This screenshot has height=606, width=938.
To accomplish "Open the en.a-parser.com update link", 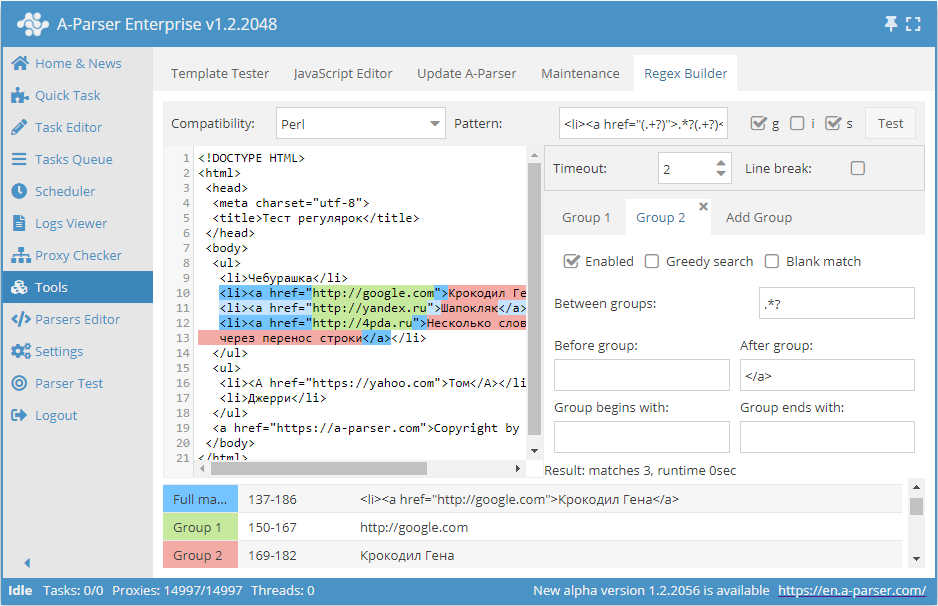I will (x=852, y=591).
